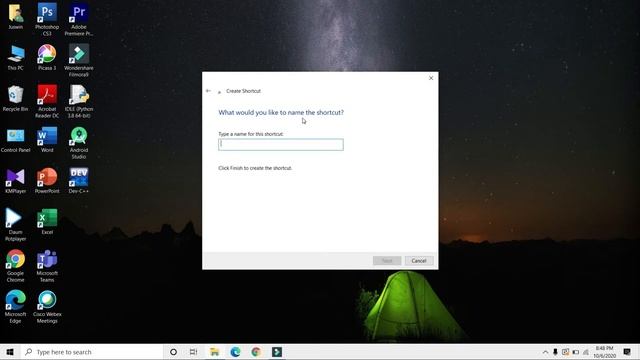Open Microsoft Edge from the taskbar
The width and height of the screenshot is (640, 360).
235,352
